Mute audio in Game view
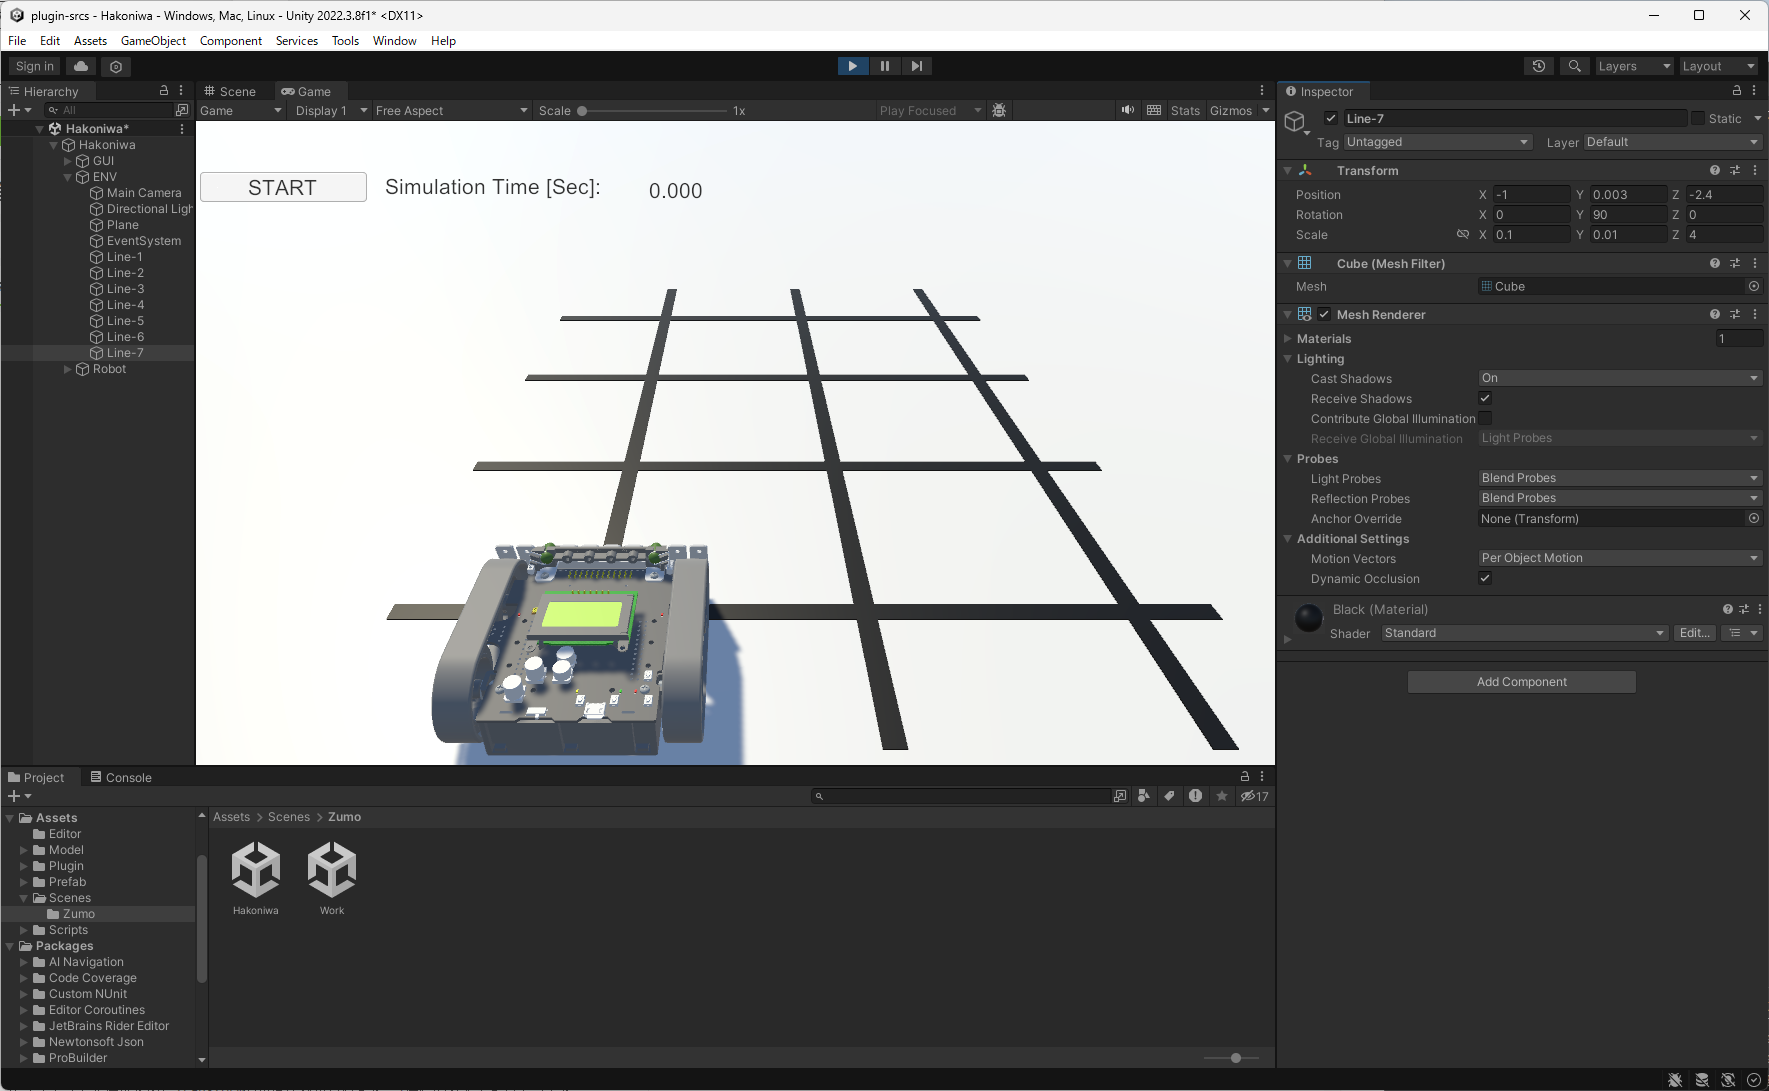Screen dimensions: 1769x1091 tap(1128, 110)
